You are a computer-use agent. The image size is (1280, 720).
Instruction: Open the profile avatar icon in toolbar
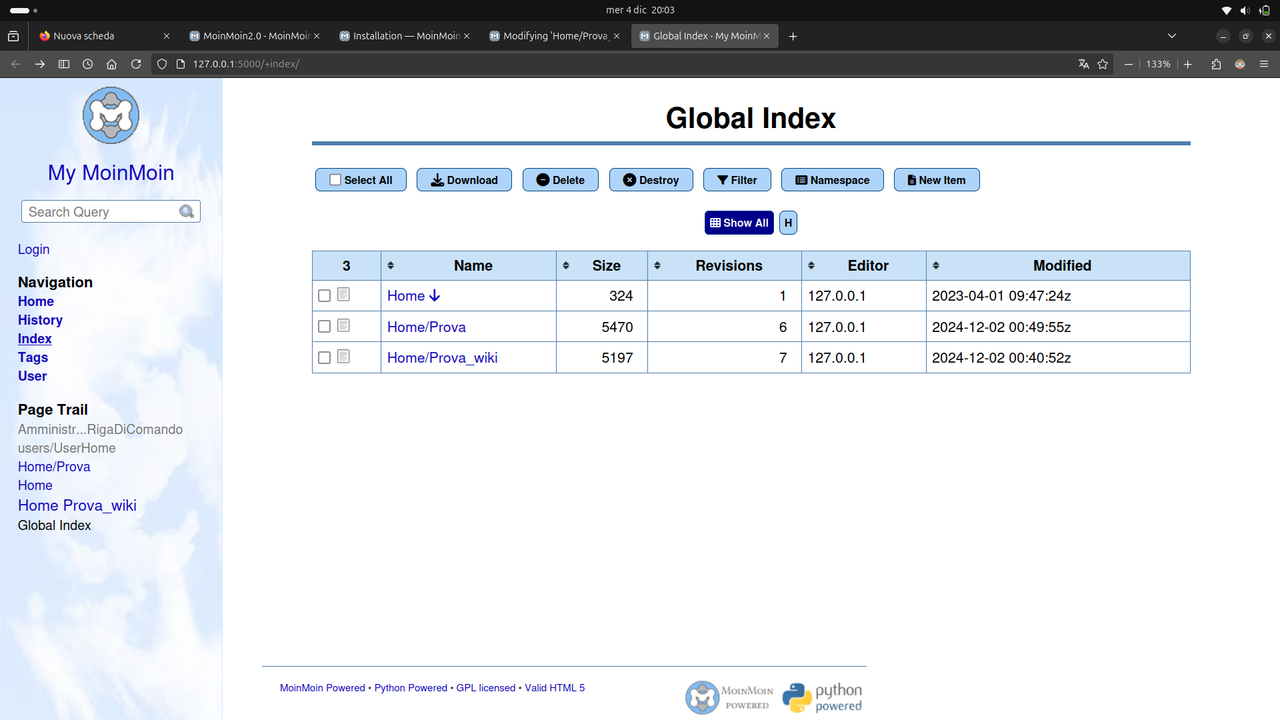[1240, 64]
